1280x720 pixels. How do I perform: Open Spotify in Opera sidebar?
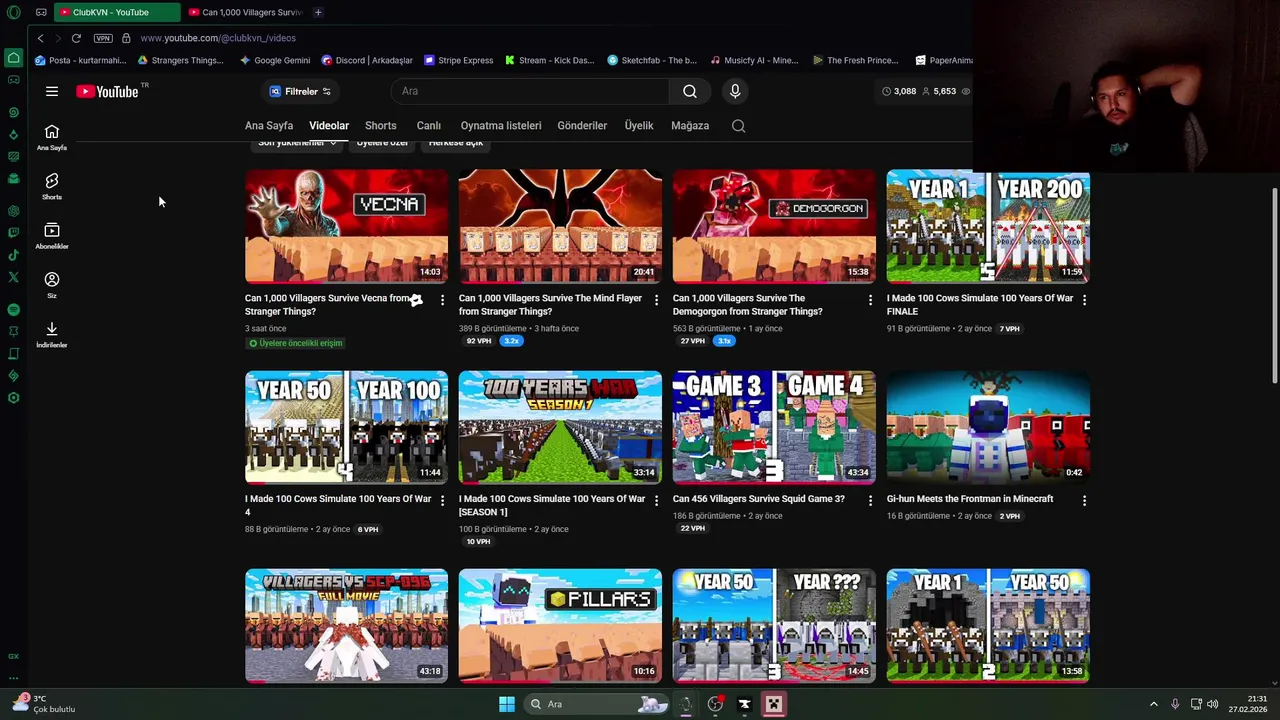click(x=13, y=310)
